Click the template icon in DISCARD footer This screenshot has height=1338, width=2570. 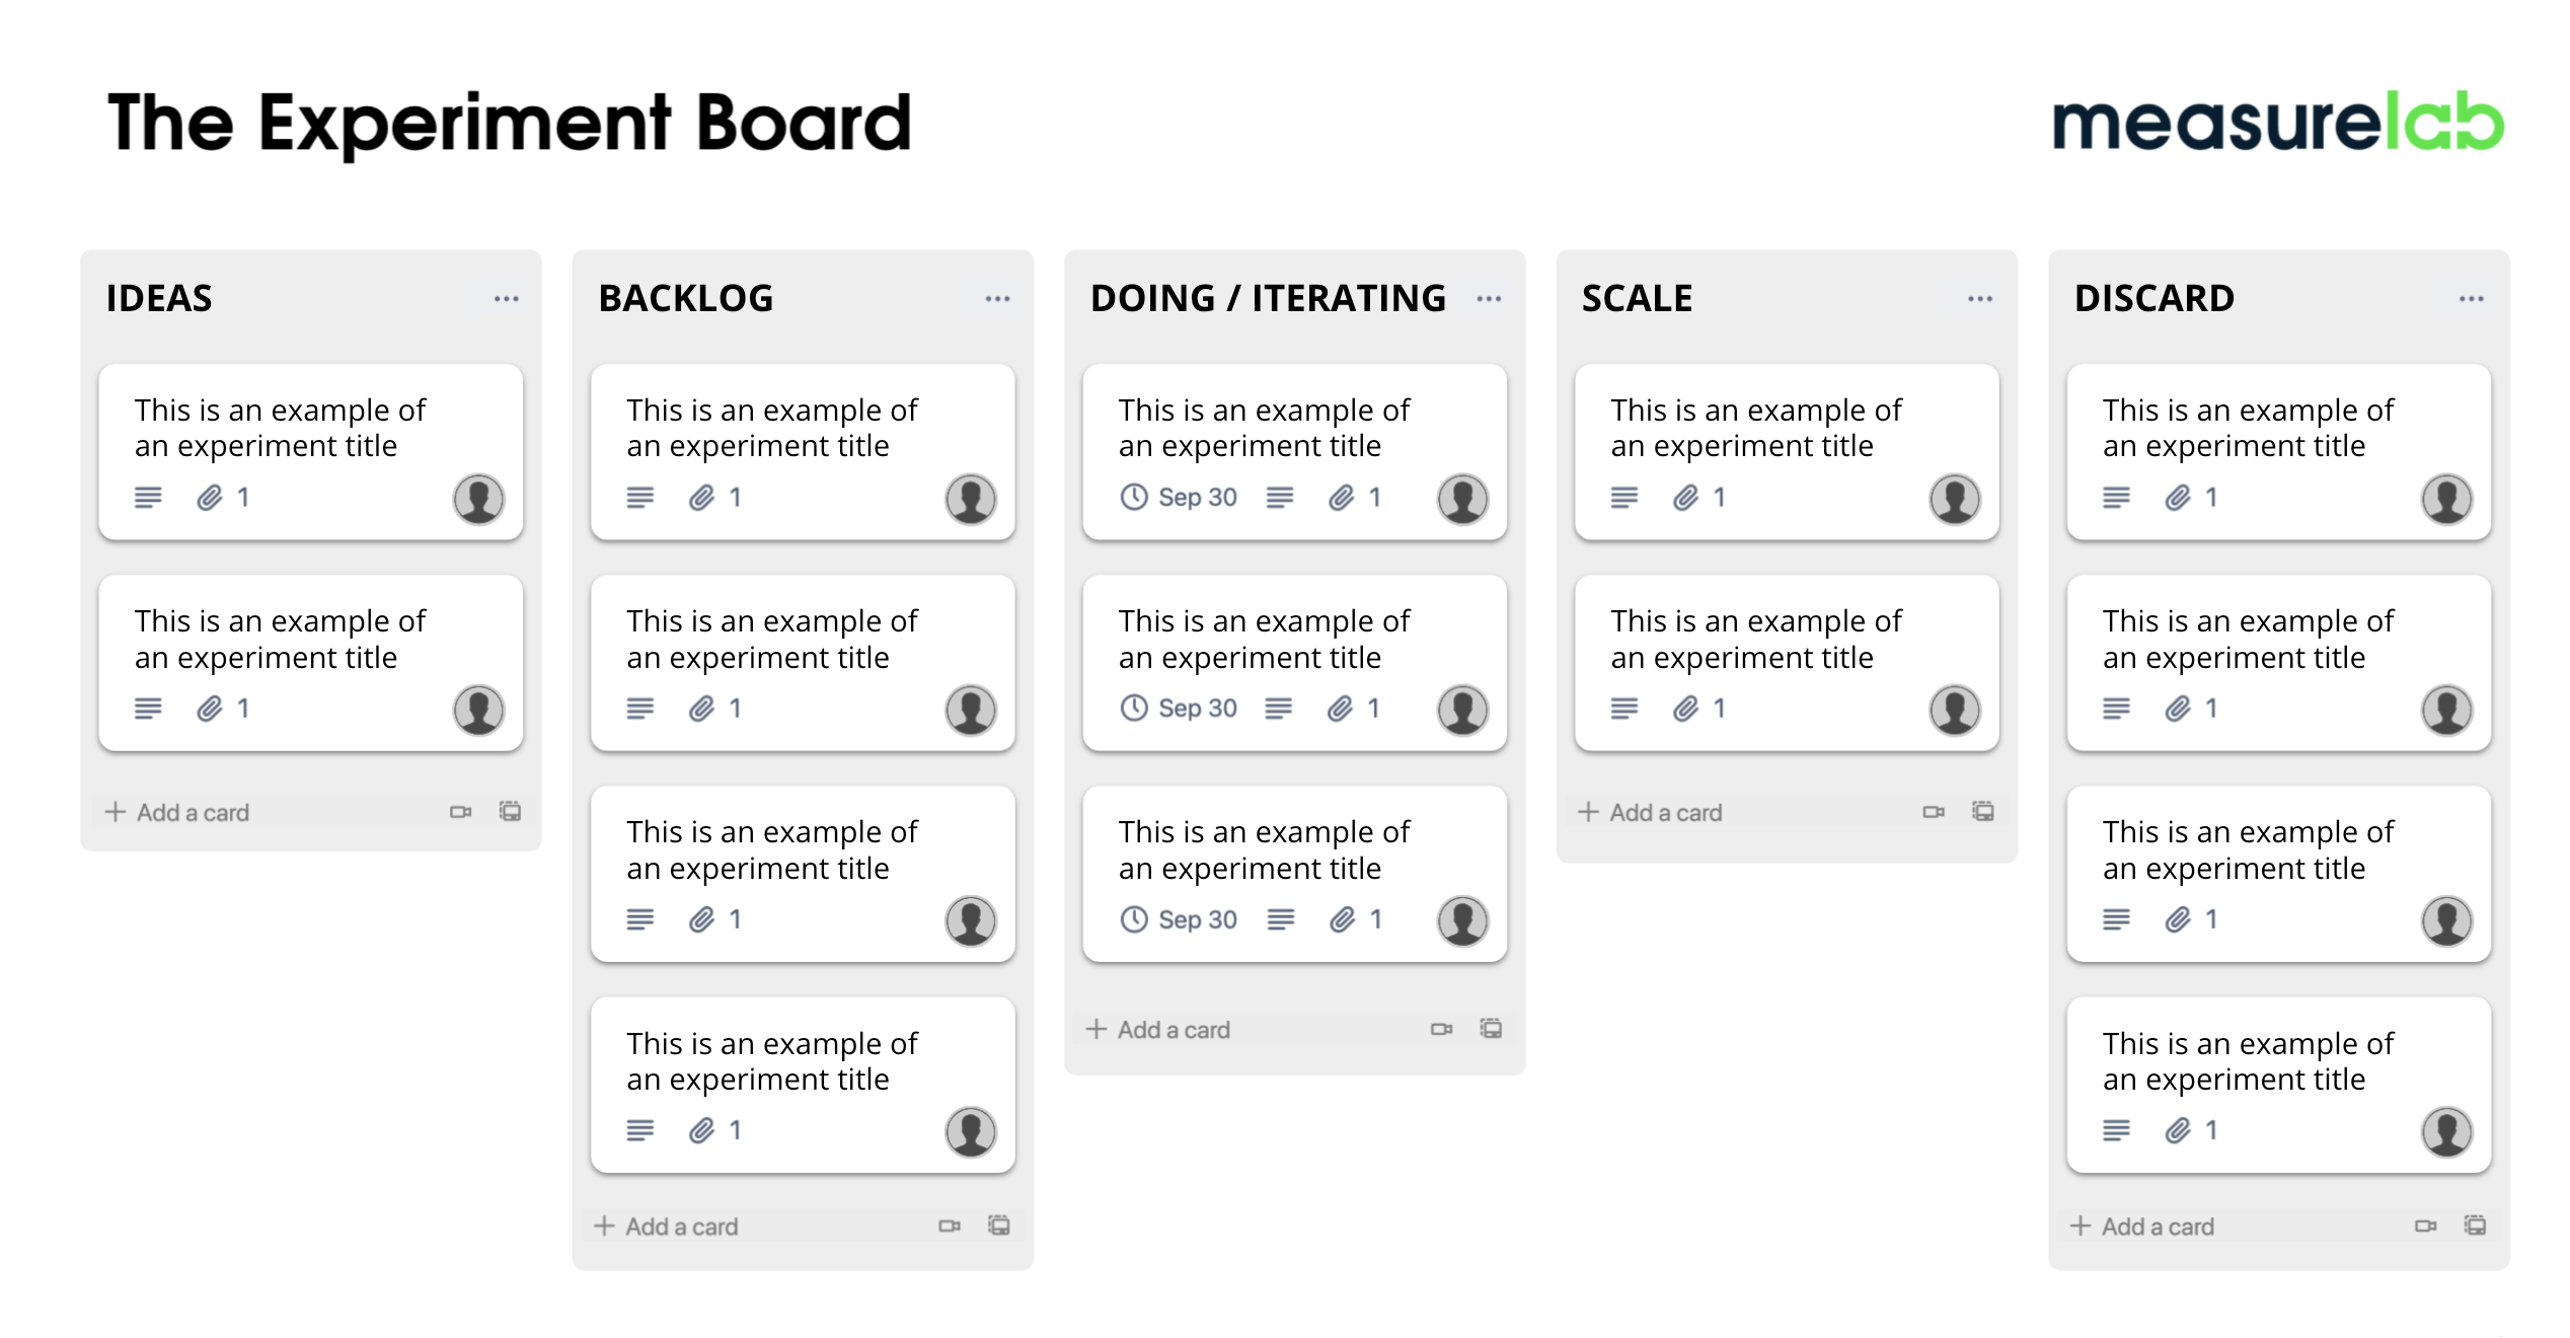2475,1226
